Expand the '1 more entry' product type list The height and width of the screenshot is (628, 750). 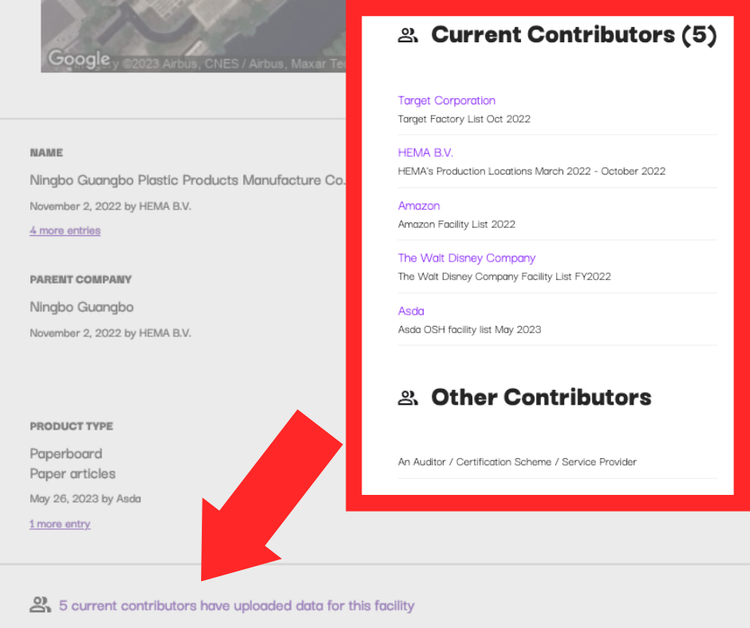coord(60,524)
